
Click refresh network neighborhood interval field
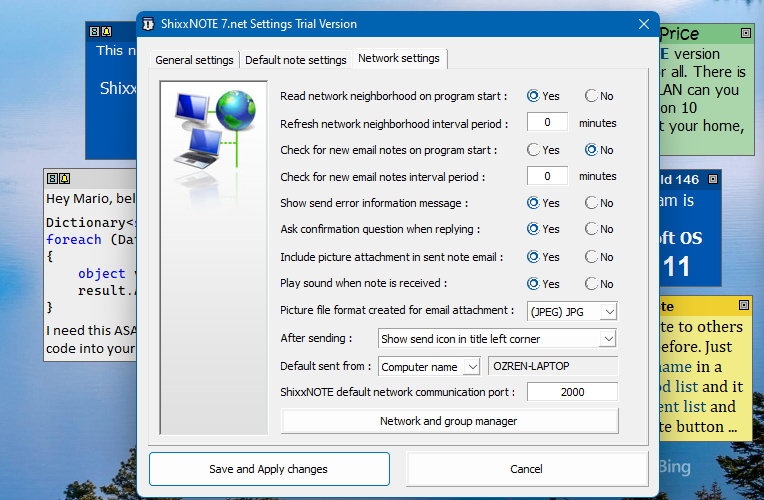click(x=547, y=122)
